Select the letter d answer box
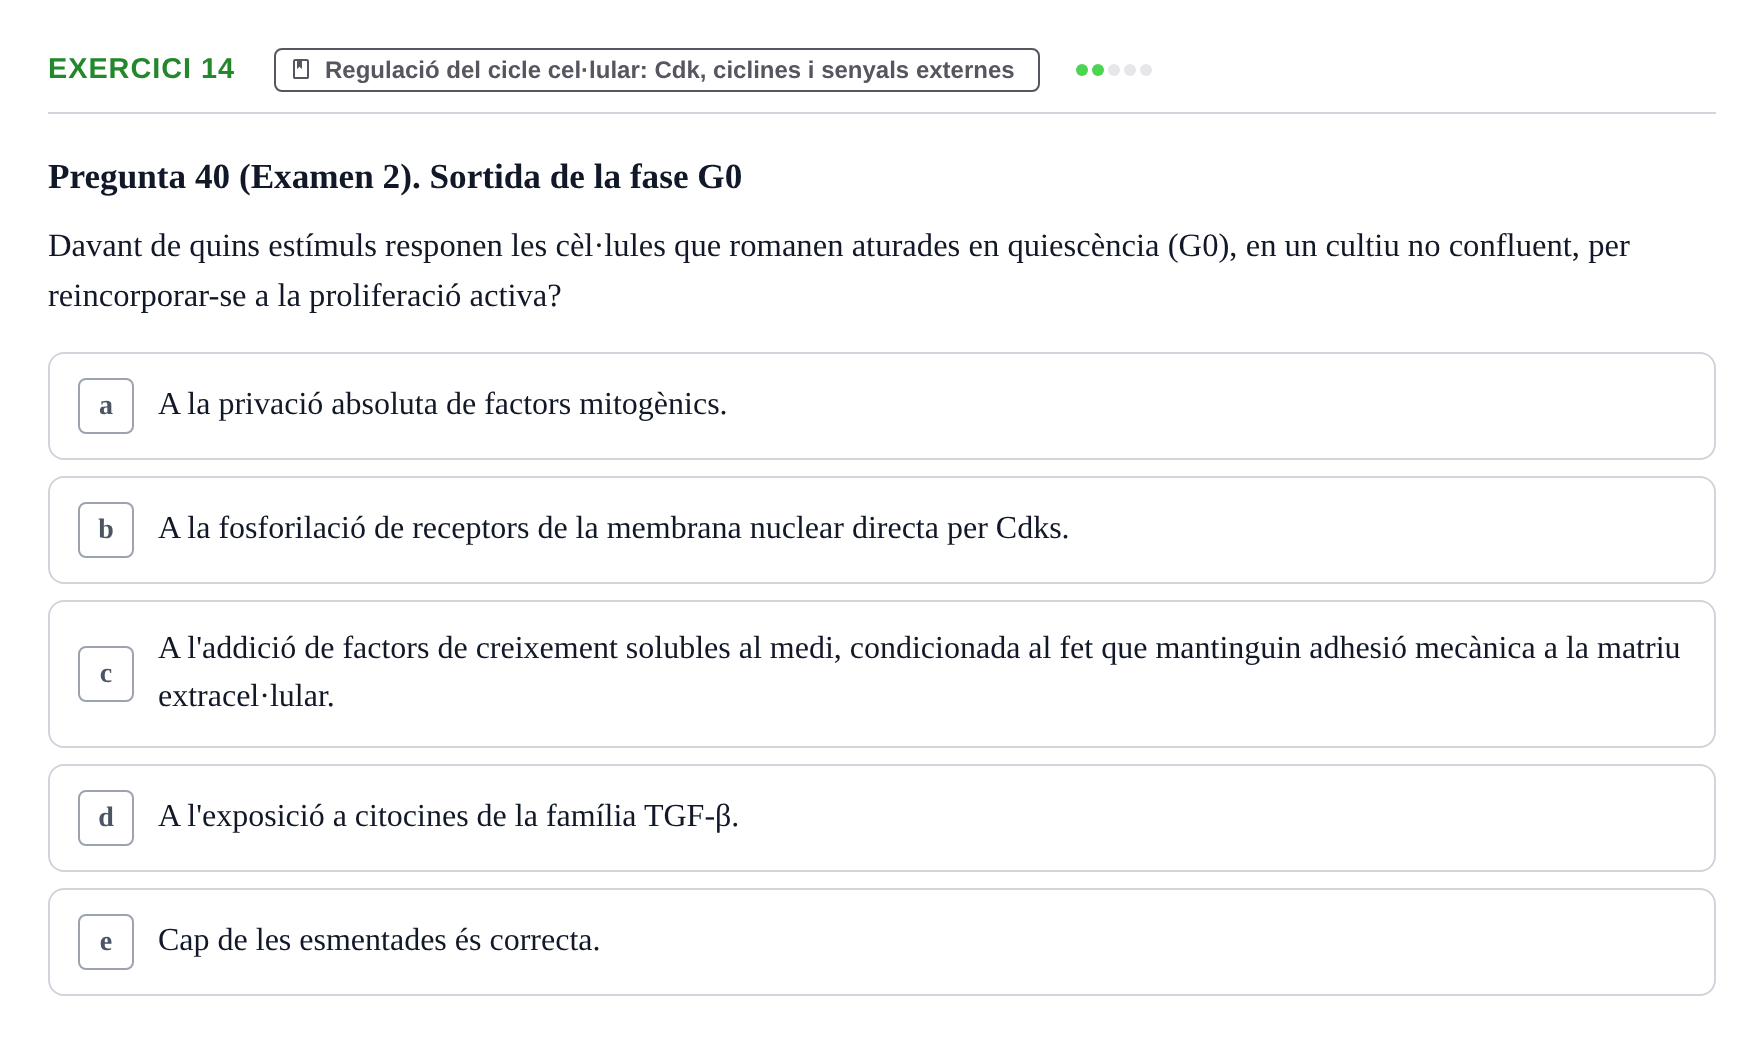This screenshot has height=1046, width=1764. click(106, 818)
